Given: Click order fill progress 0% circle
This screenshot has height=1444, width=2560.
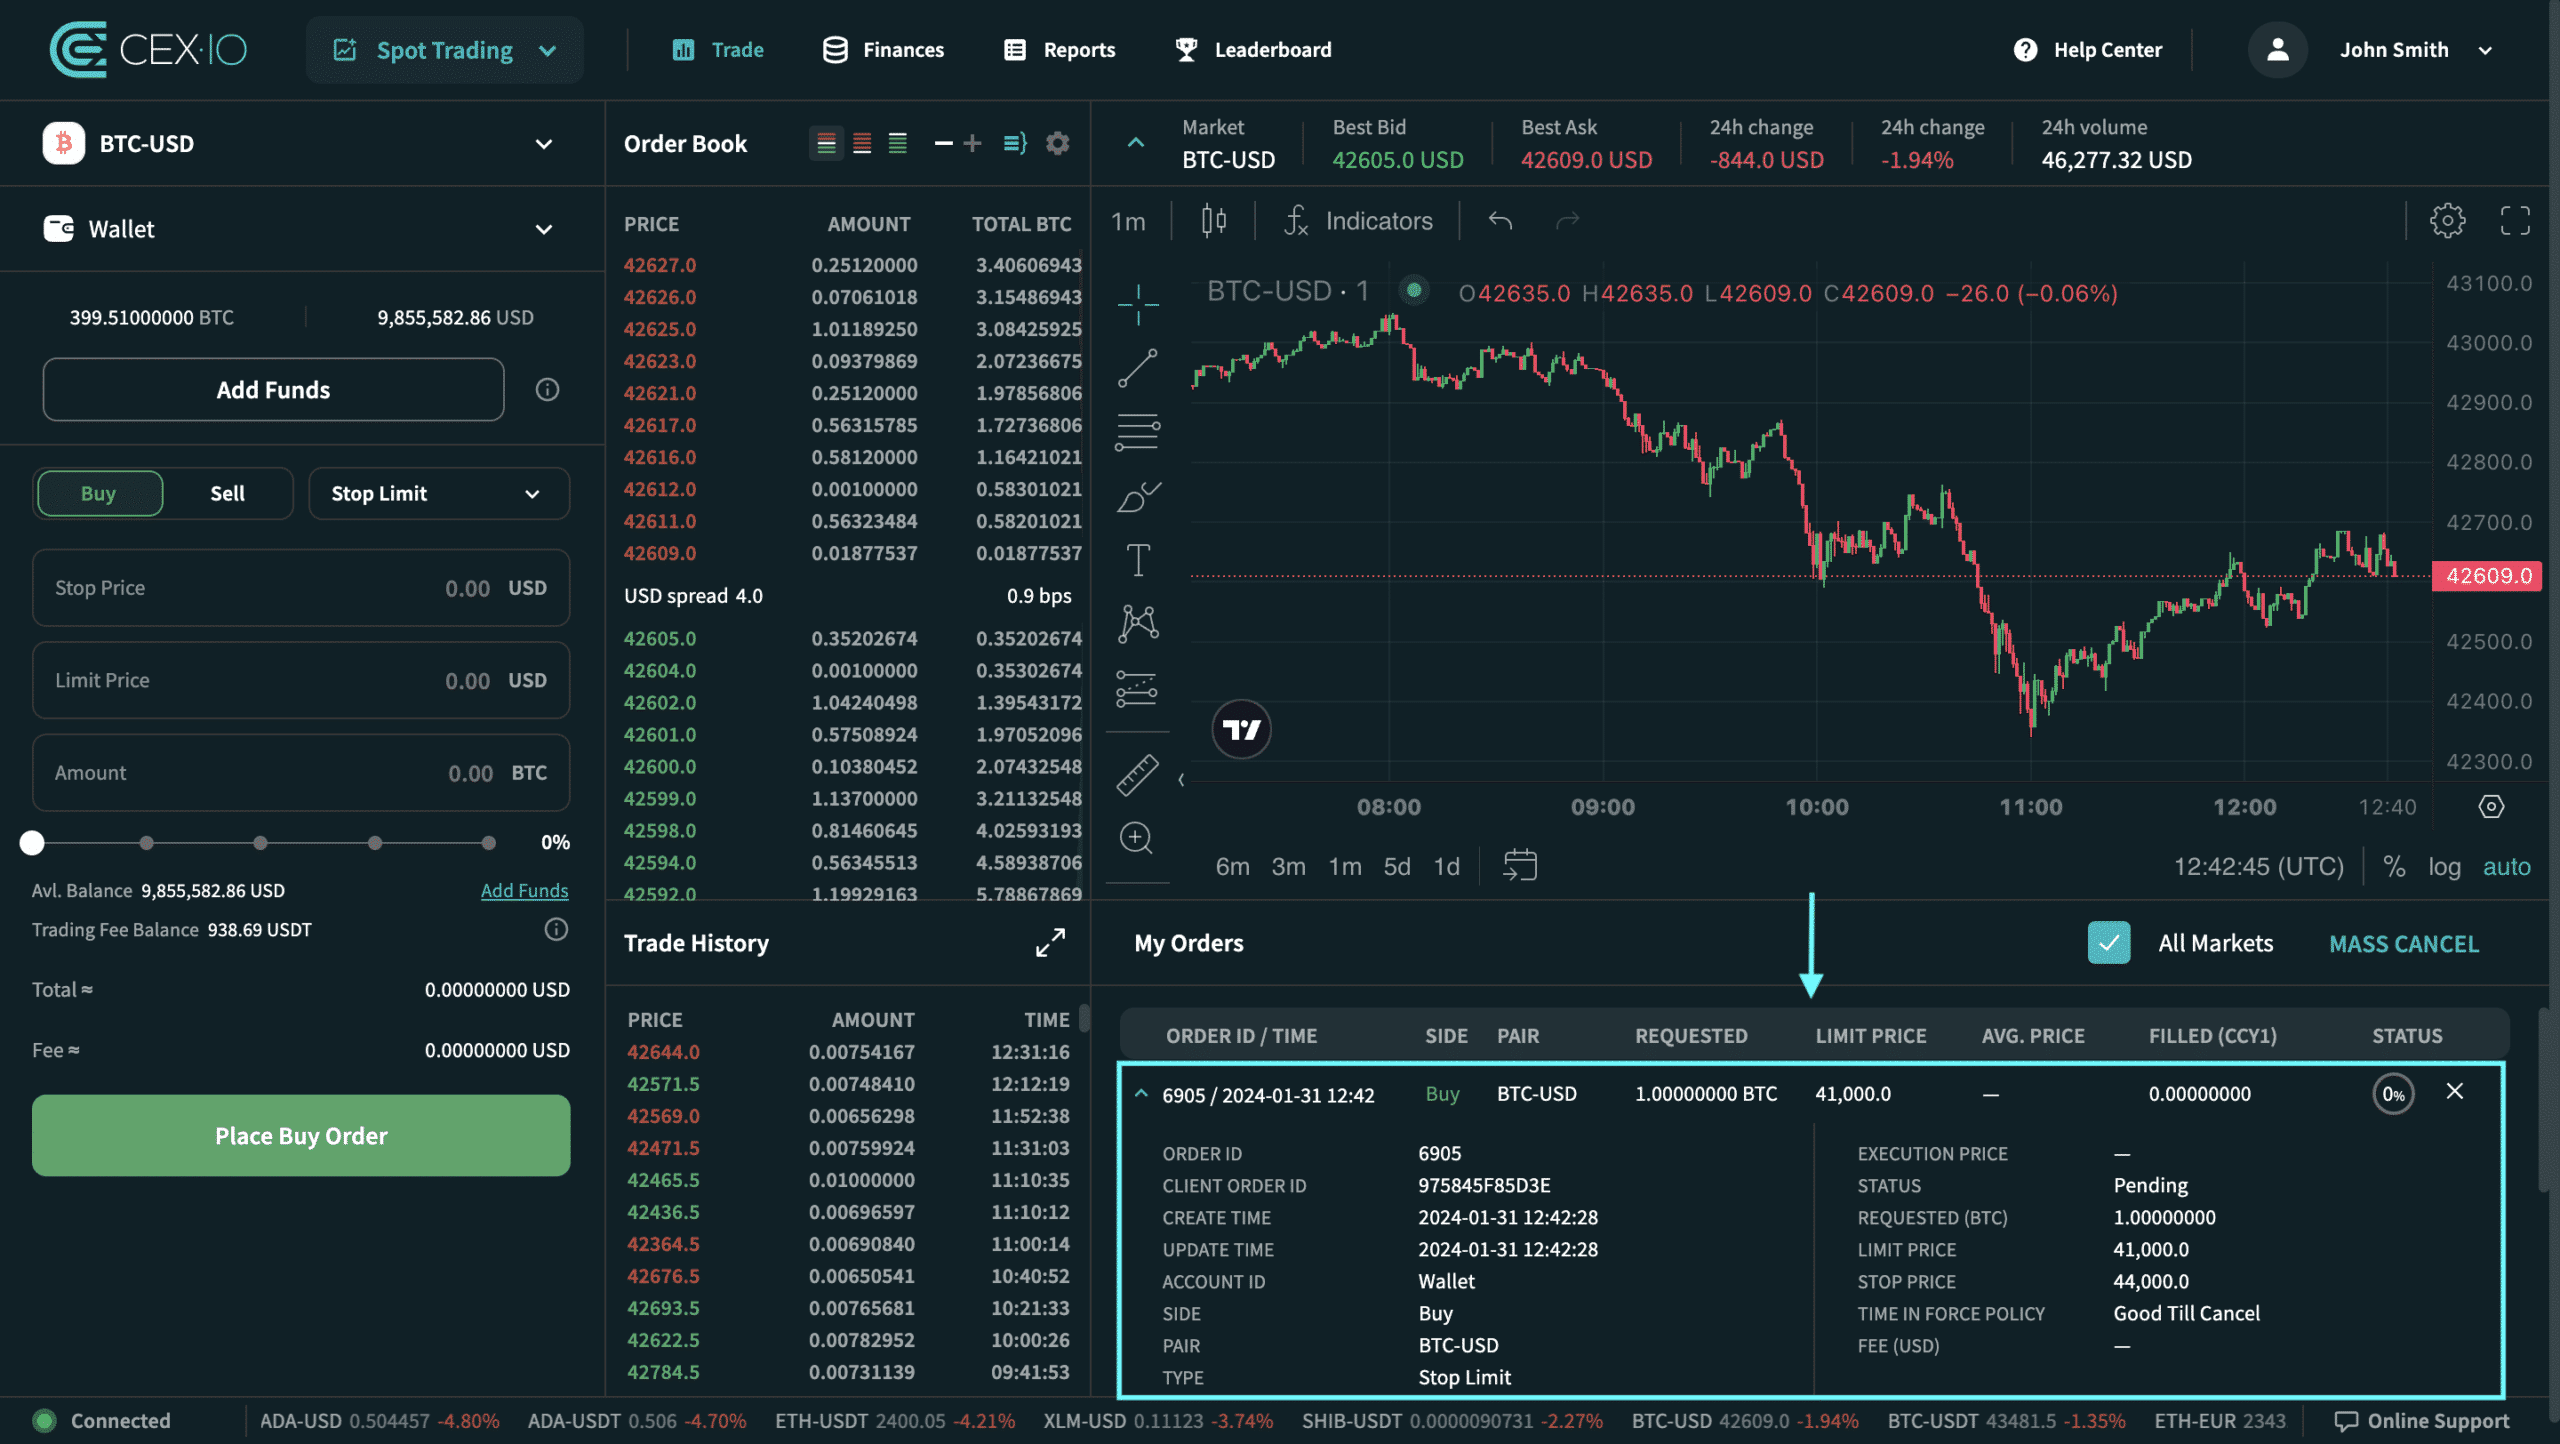Looking at the screenshot, I should (x=2393, y=1094).
